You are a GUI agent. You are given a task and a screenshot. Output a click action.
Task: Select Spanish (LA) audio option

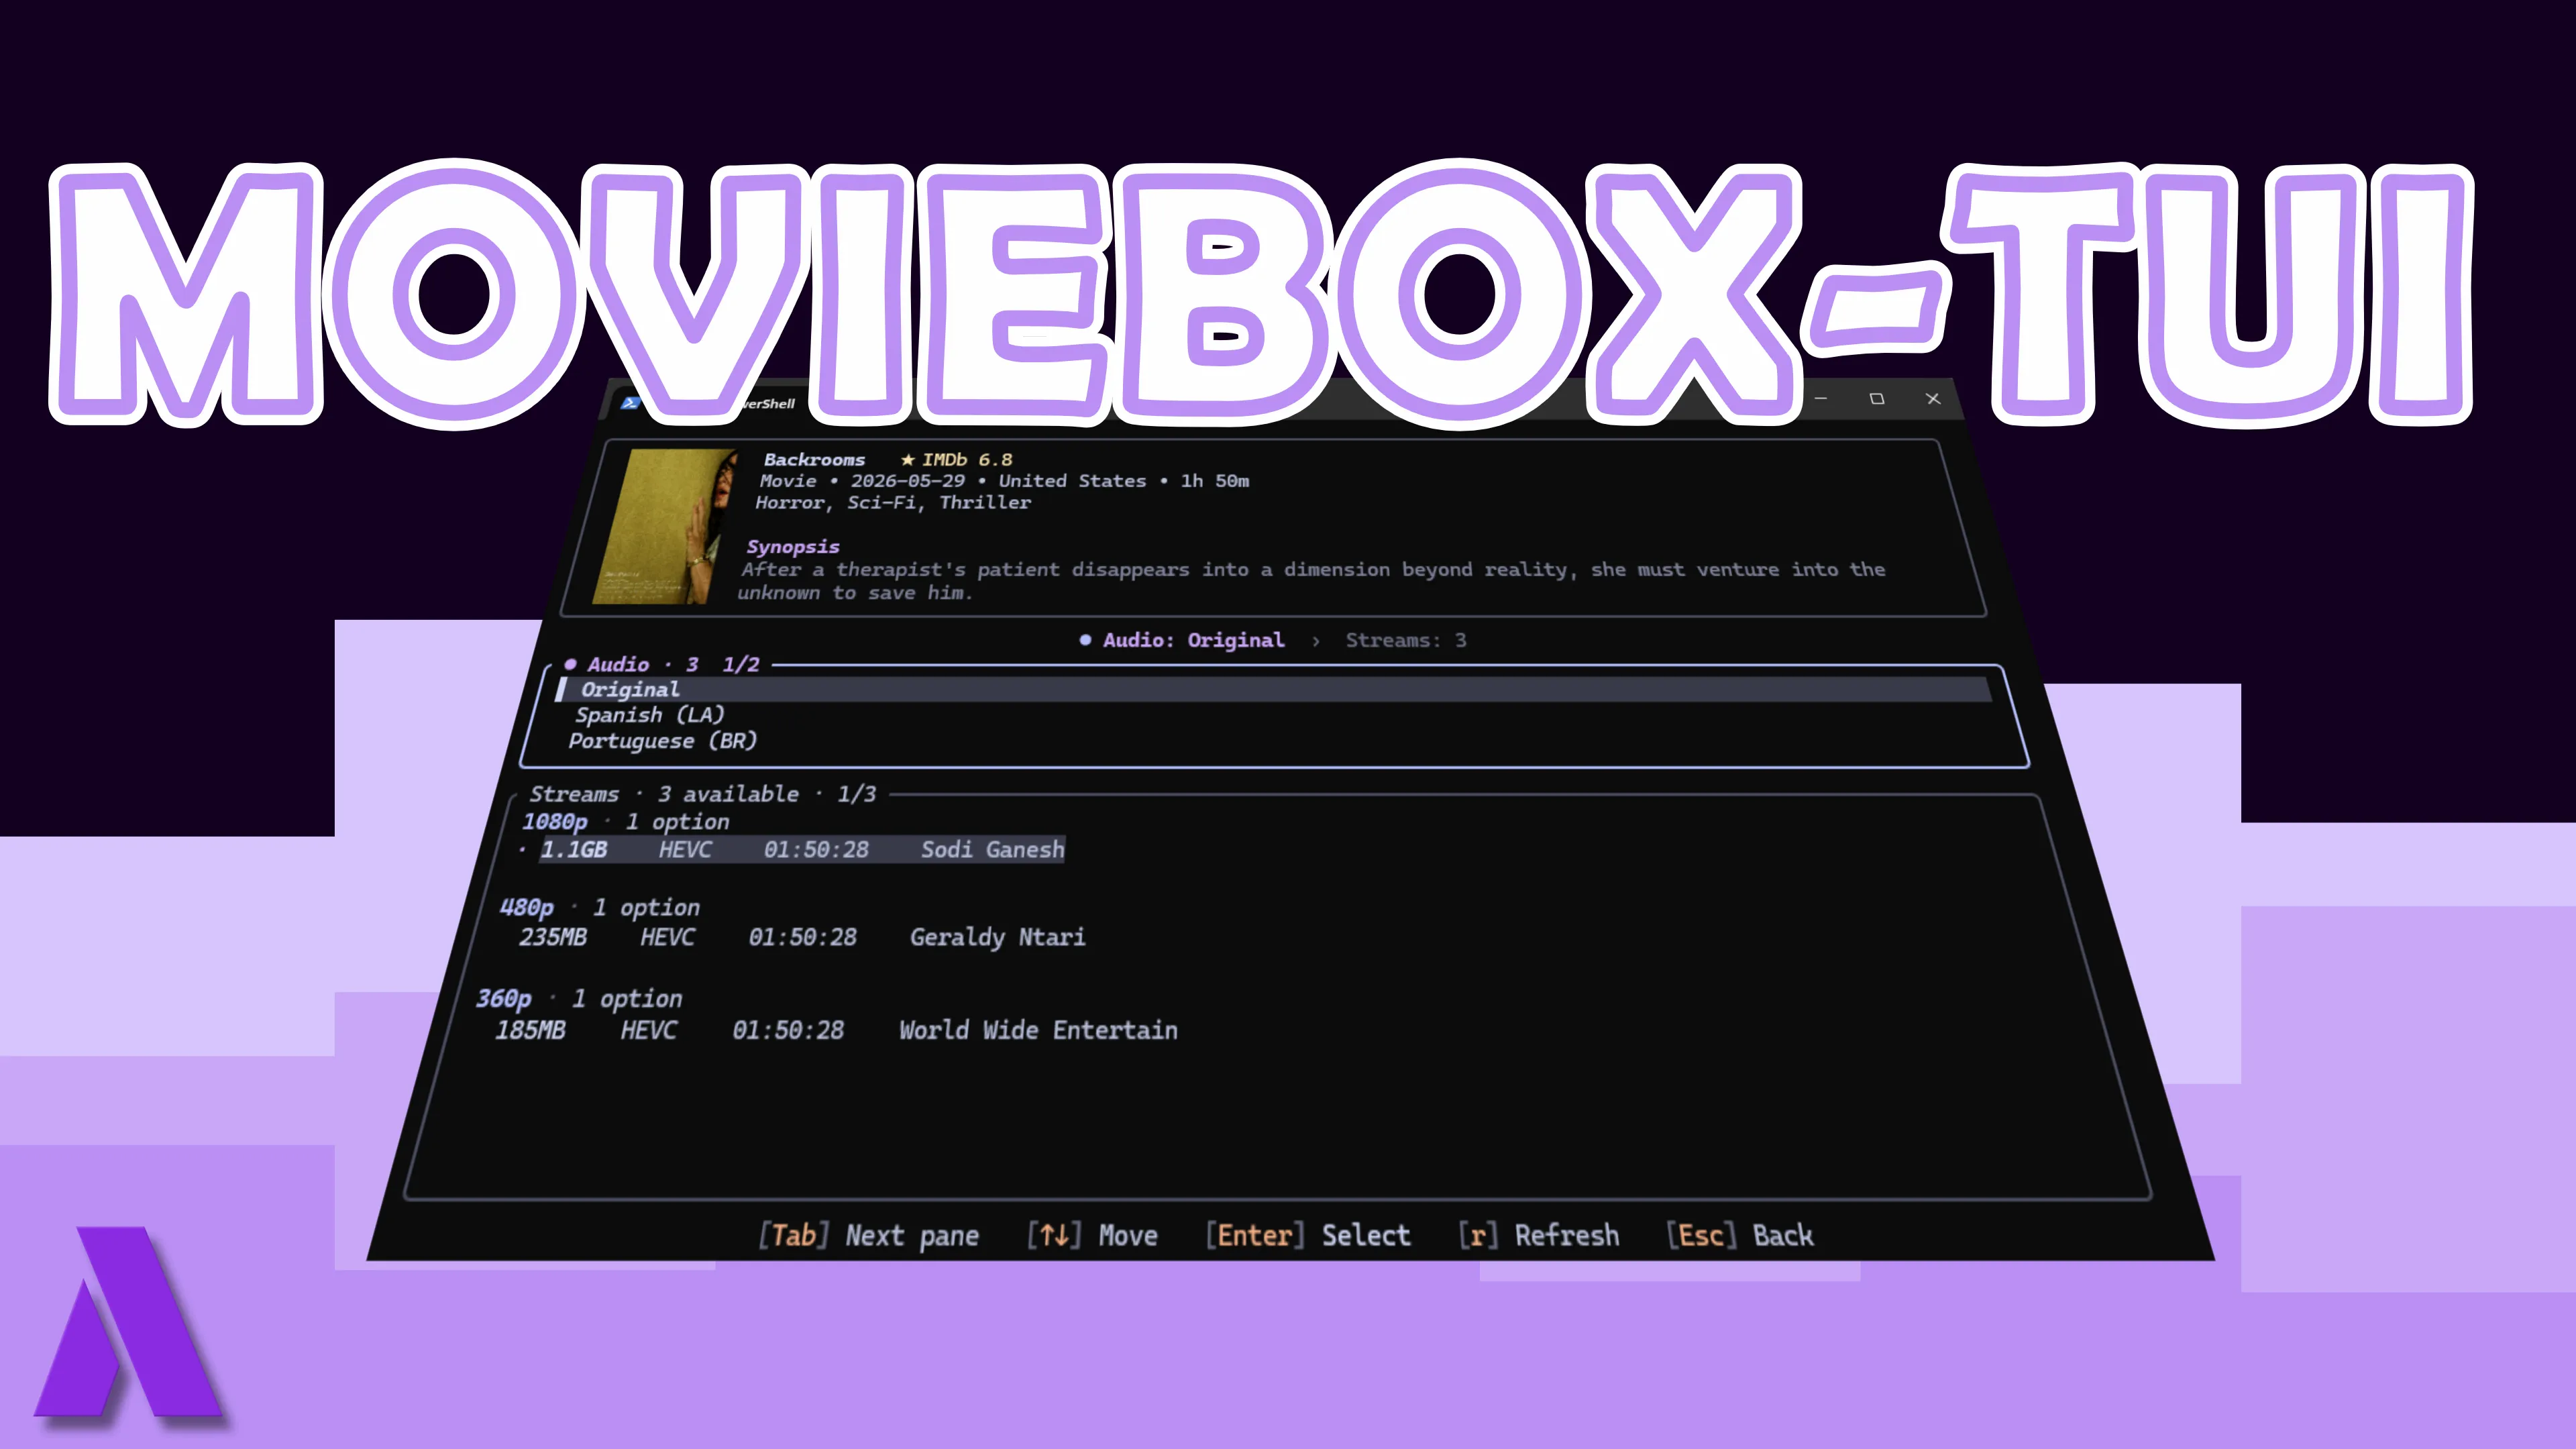[649, 715]
